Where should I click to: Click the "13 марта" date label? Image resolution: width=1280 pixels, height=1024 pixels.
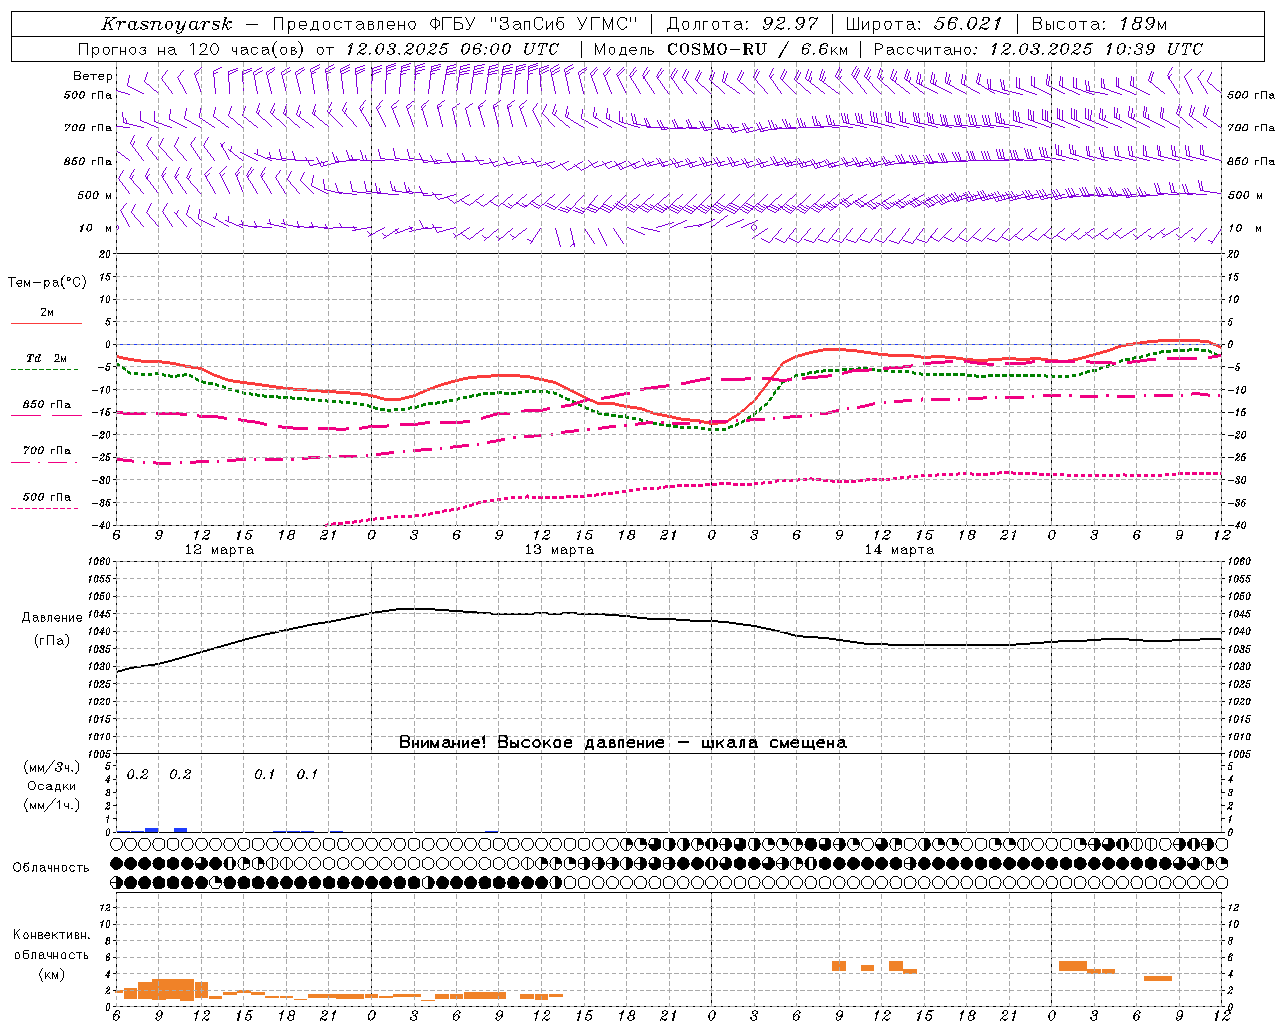point(560,550)
